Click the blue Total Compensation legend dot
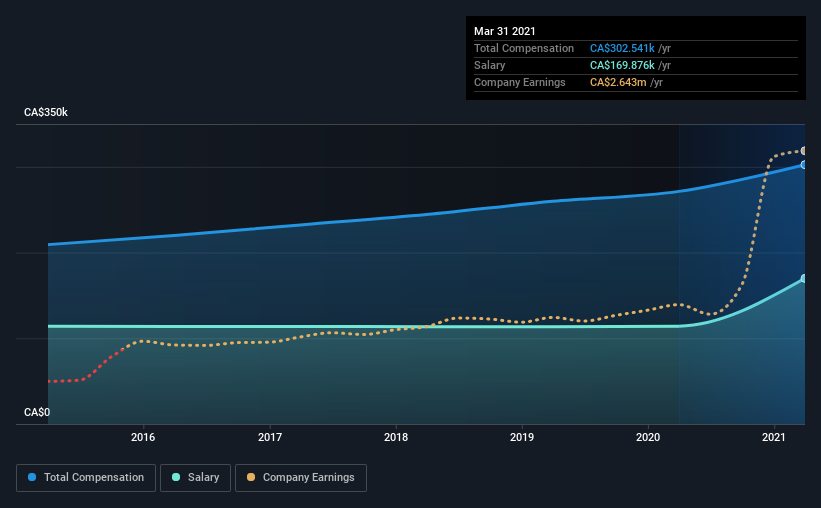821x508 pixels. [x=33, y=478]
